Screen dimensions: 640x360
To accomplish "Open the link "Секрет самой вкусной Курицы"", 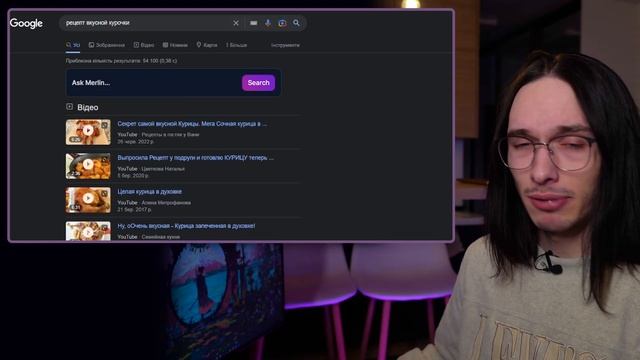I will point(192,124).
